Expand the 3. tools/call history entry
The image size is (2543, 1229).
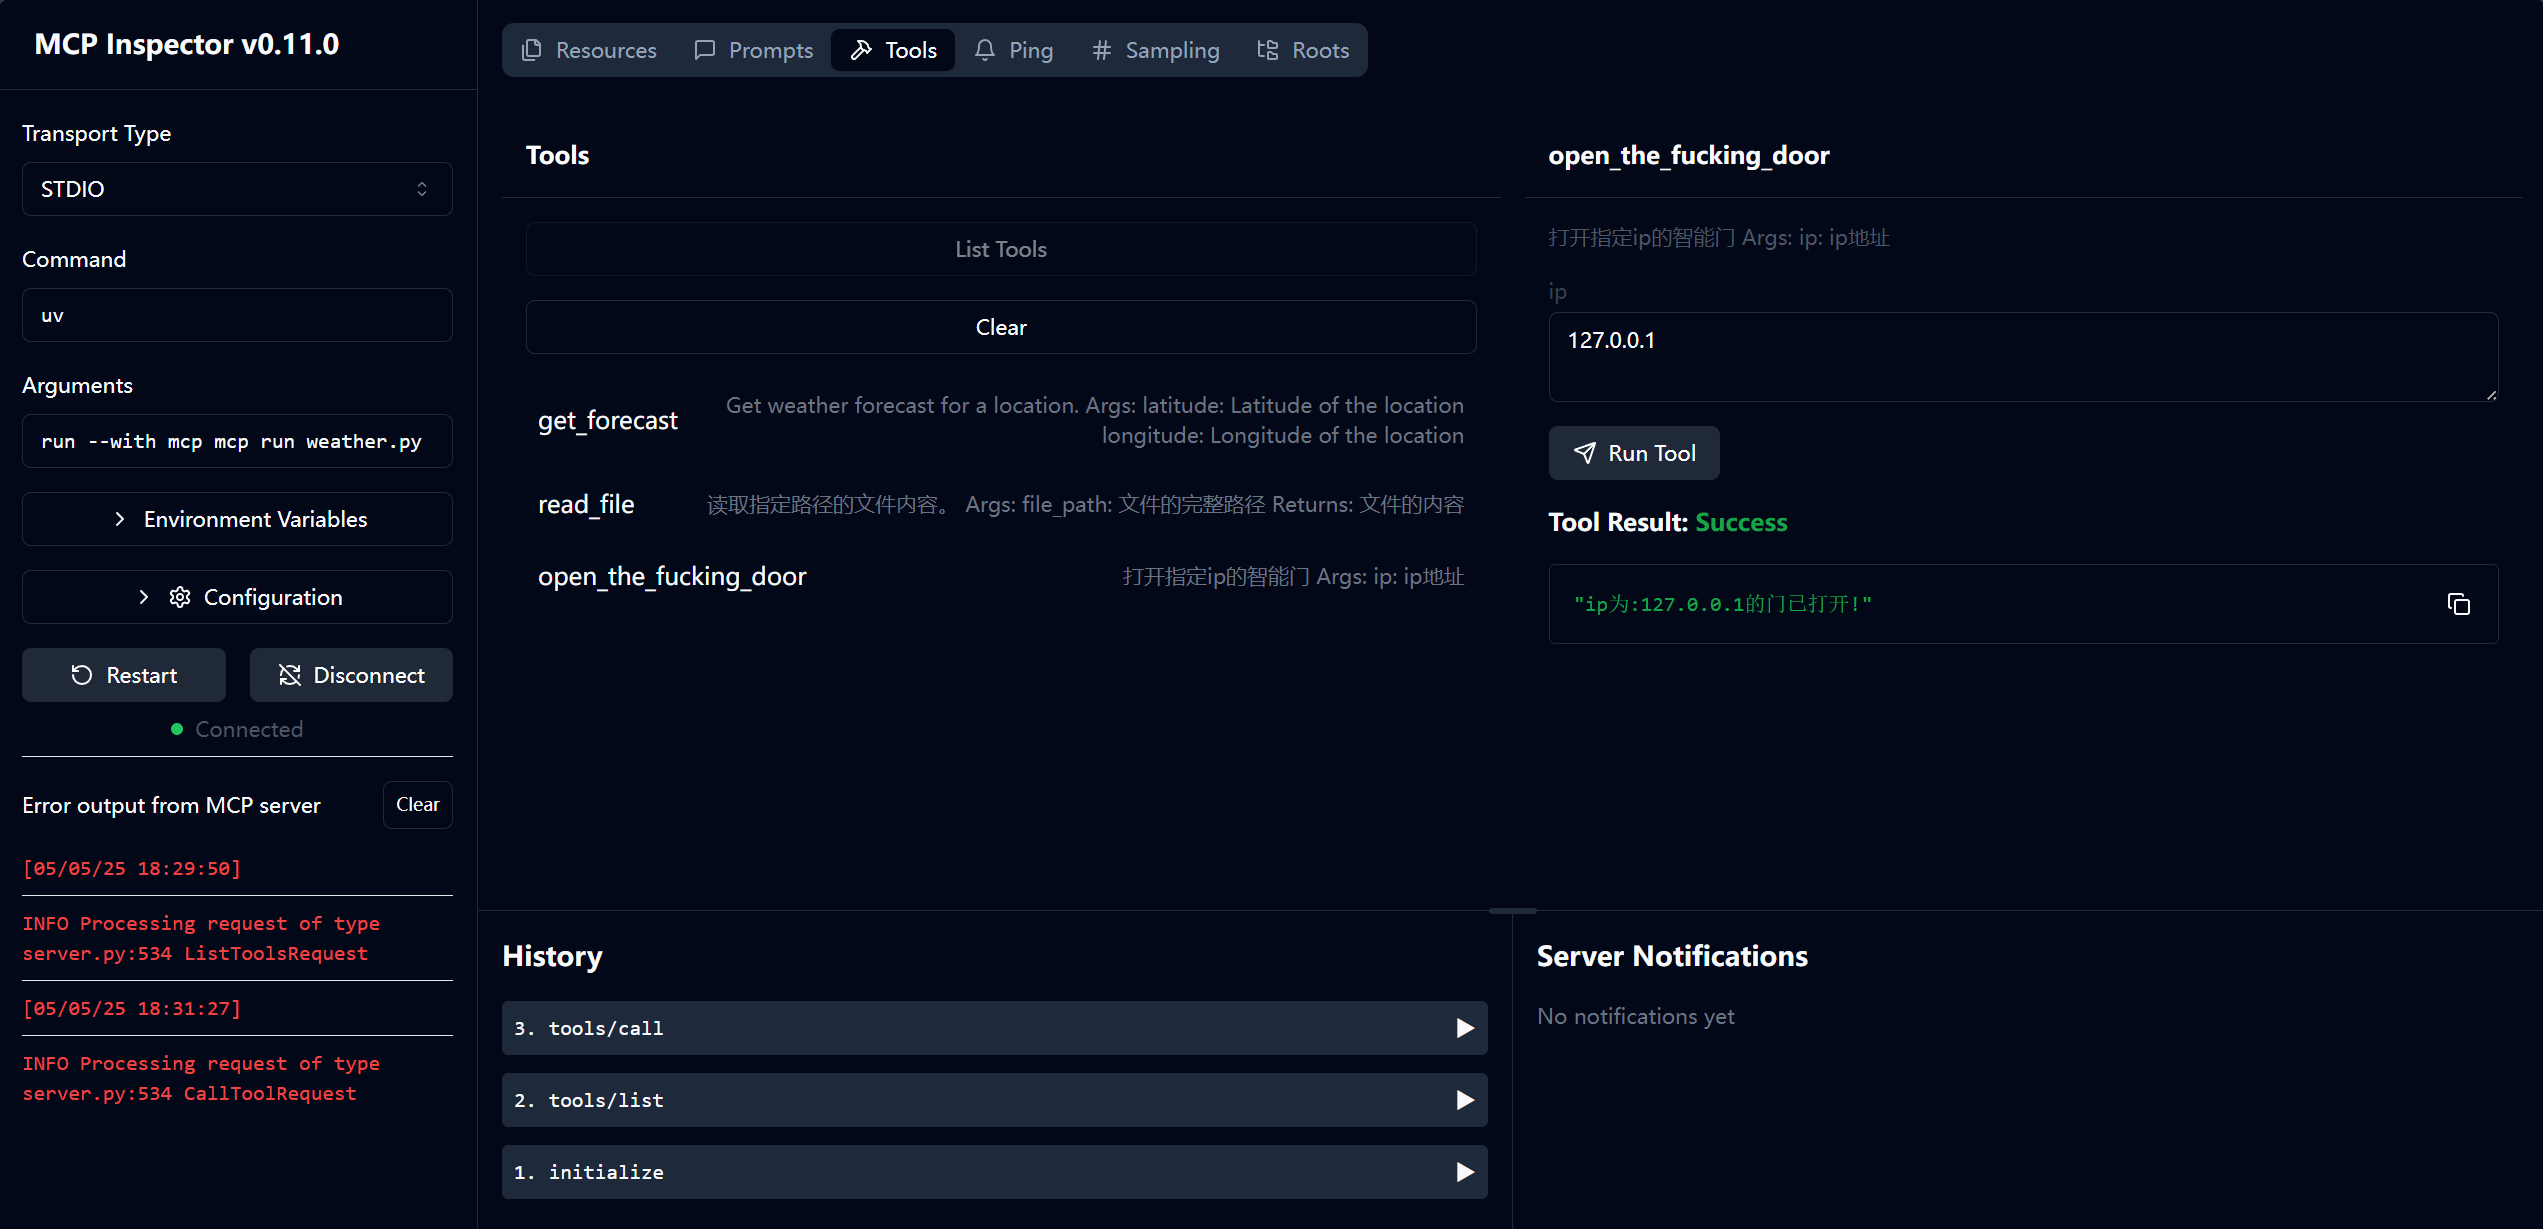pyautogui.click(x=994, y=1028)
